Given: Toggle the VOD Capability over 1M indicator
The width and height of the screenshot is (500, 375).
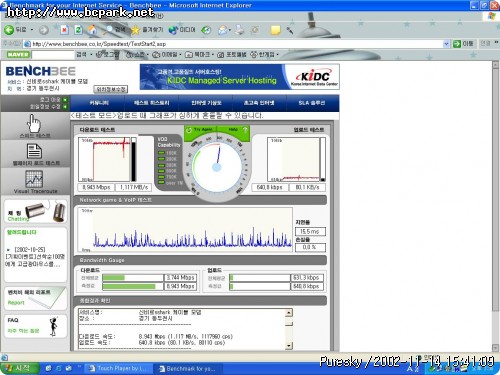Looking at the screenshot, I should point(161,183).
